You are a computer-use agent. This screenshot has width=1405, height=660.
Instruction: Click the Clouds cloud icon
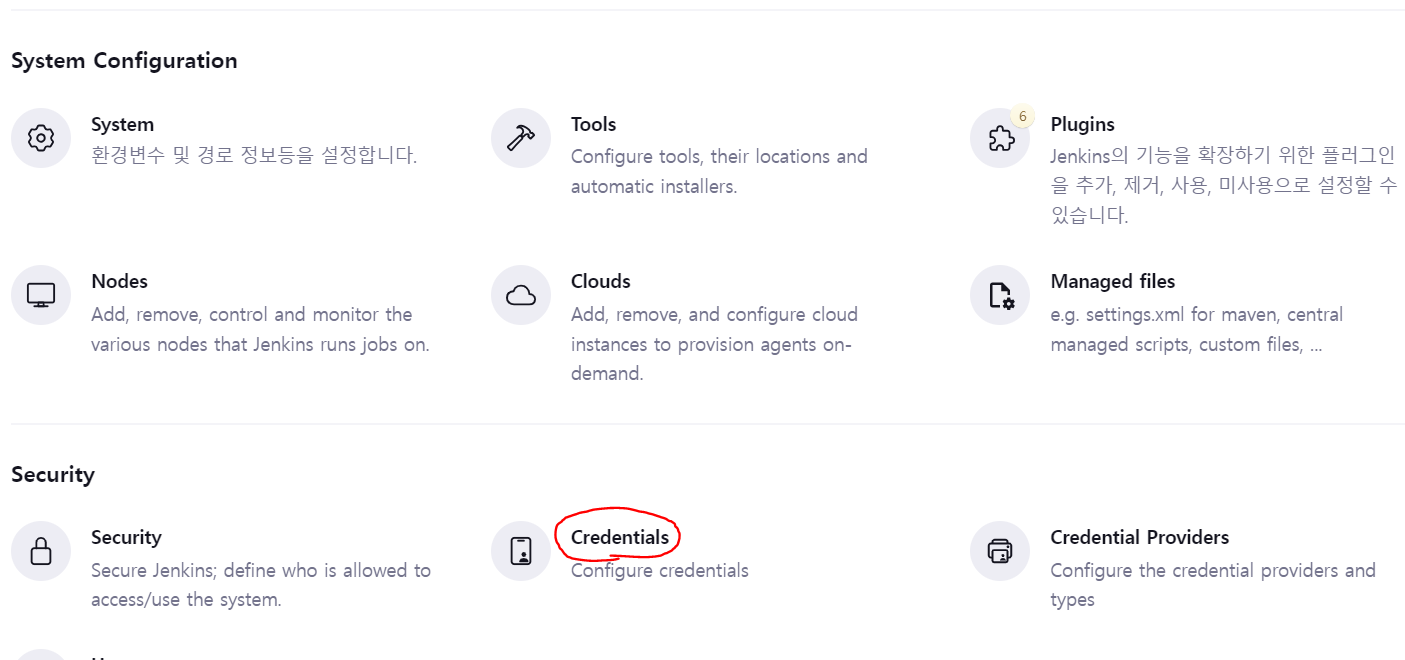tap(520, 295)
